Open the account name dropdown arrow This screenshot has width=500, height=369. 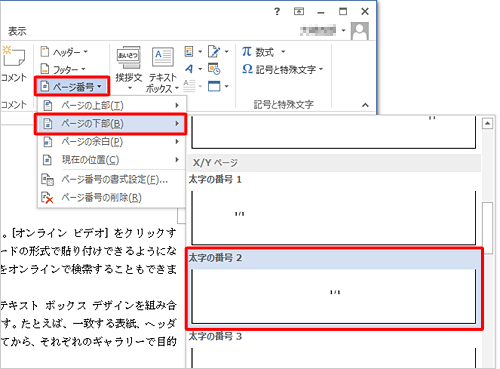(x=343, y=31)
